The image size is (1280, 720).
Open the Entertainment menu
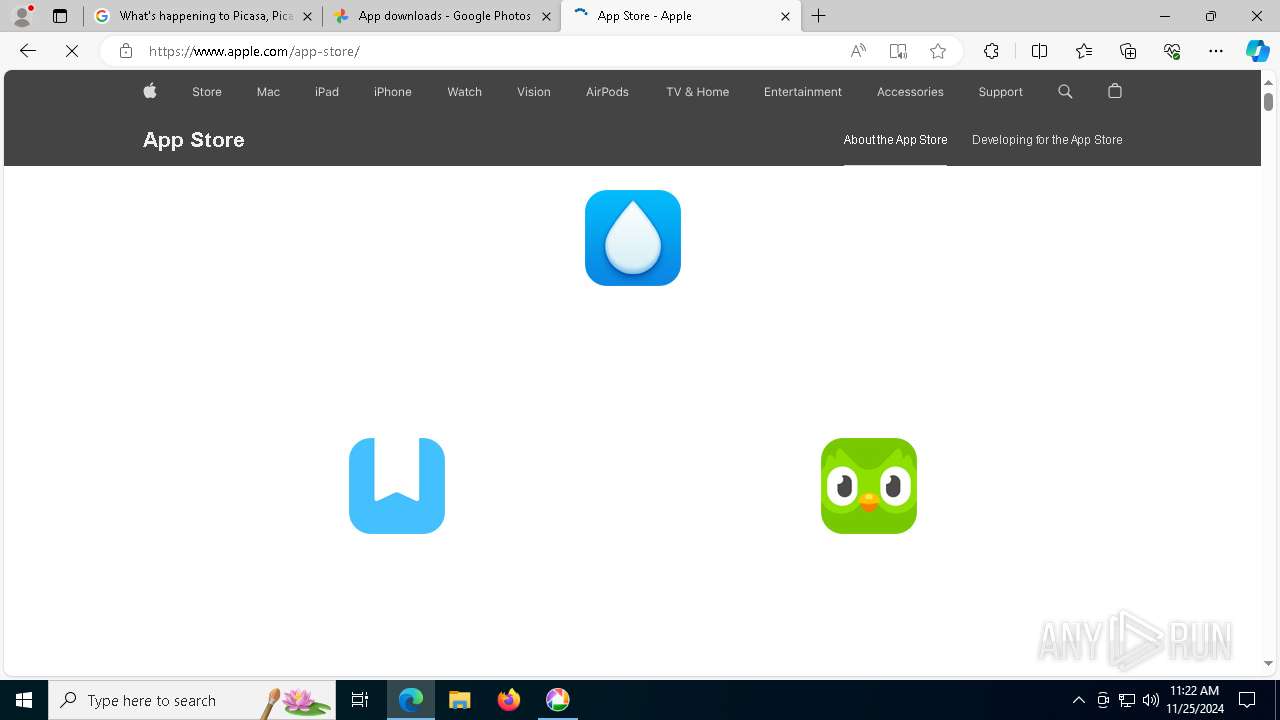click(803, 91)
